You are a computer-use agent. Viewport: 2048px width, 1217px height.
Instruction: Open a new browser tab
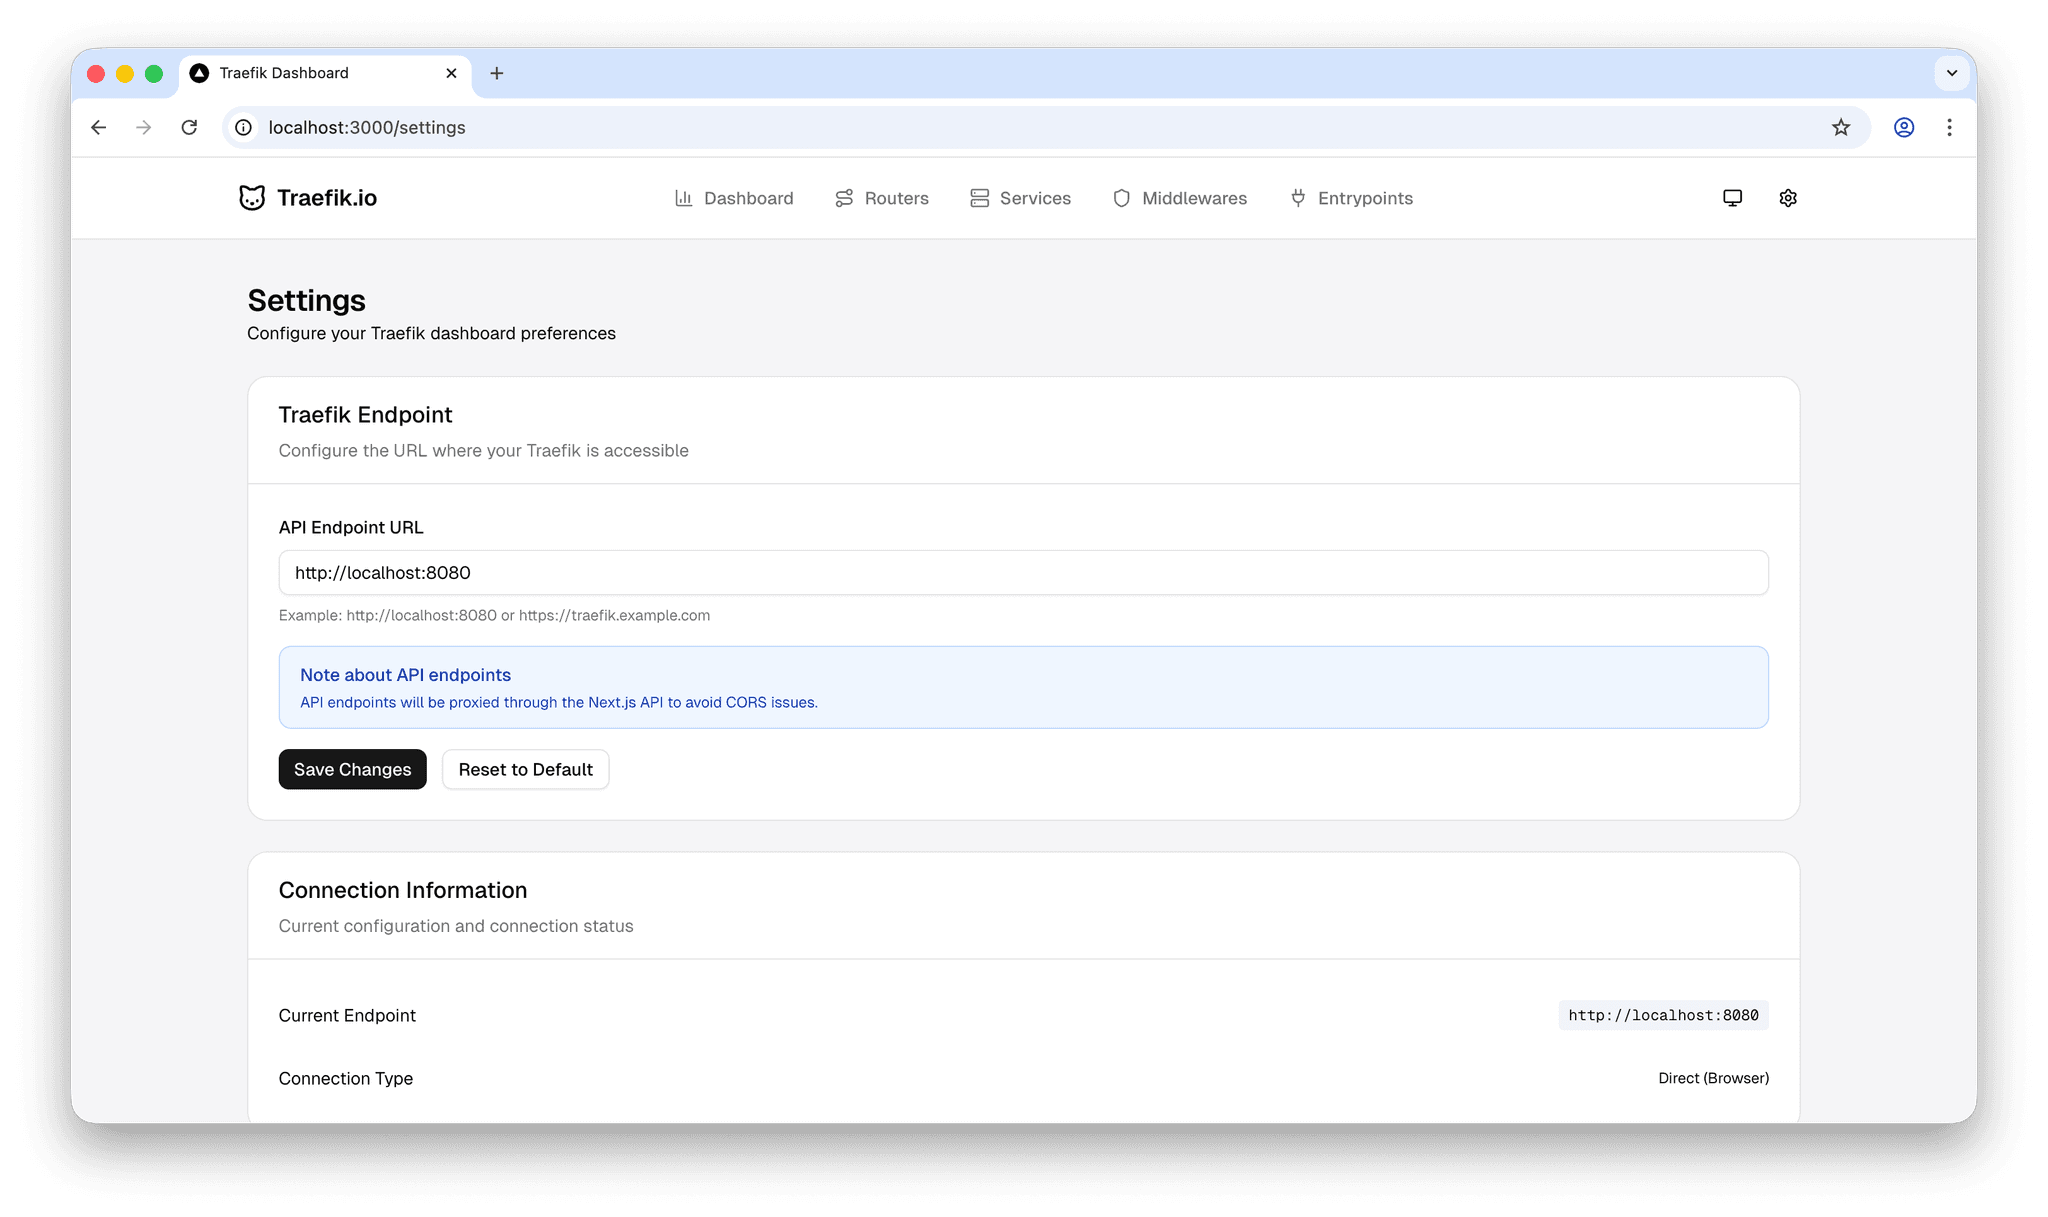point(496,73)
